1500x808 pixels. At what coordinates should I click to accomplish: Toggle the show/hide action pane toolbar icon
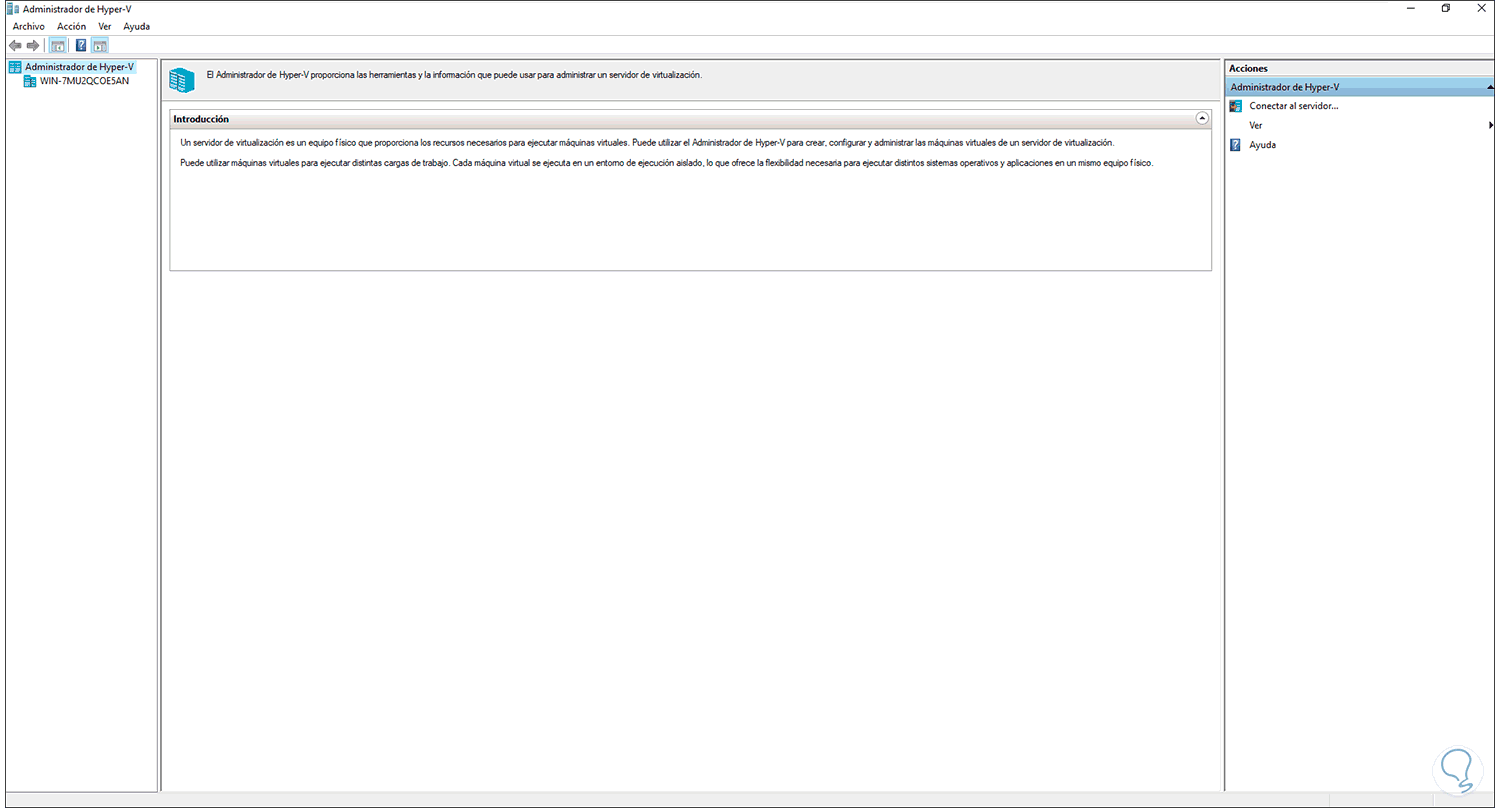tap(100, 45)
